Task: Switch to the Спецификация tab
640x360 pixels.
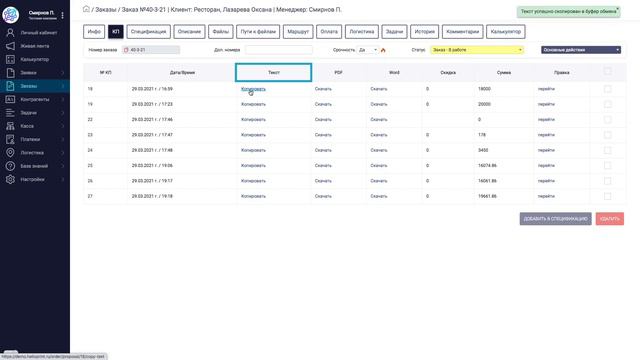Action: 149,31
